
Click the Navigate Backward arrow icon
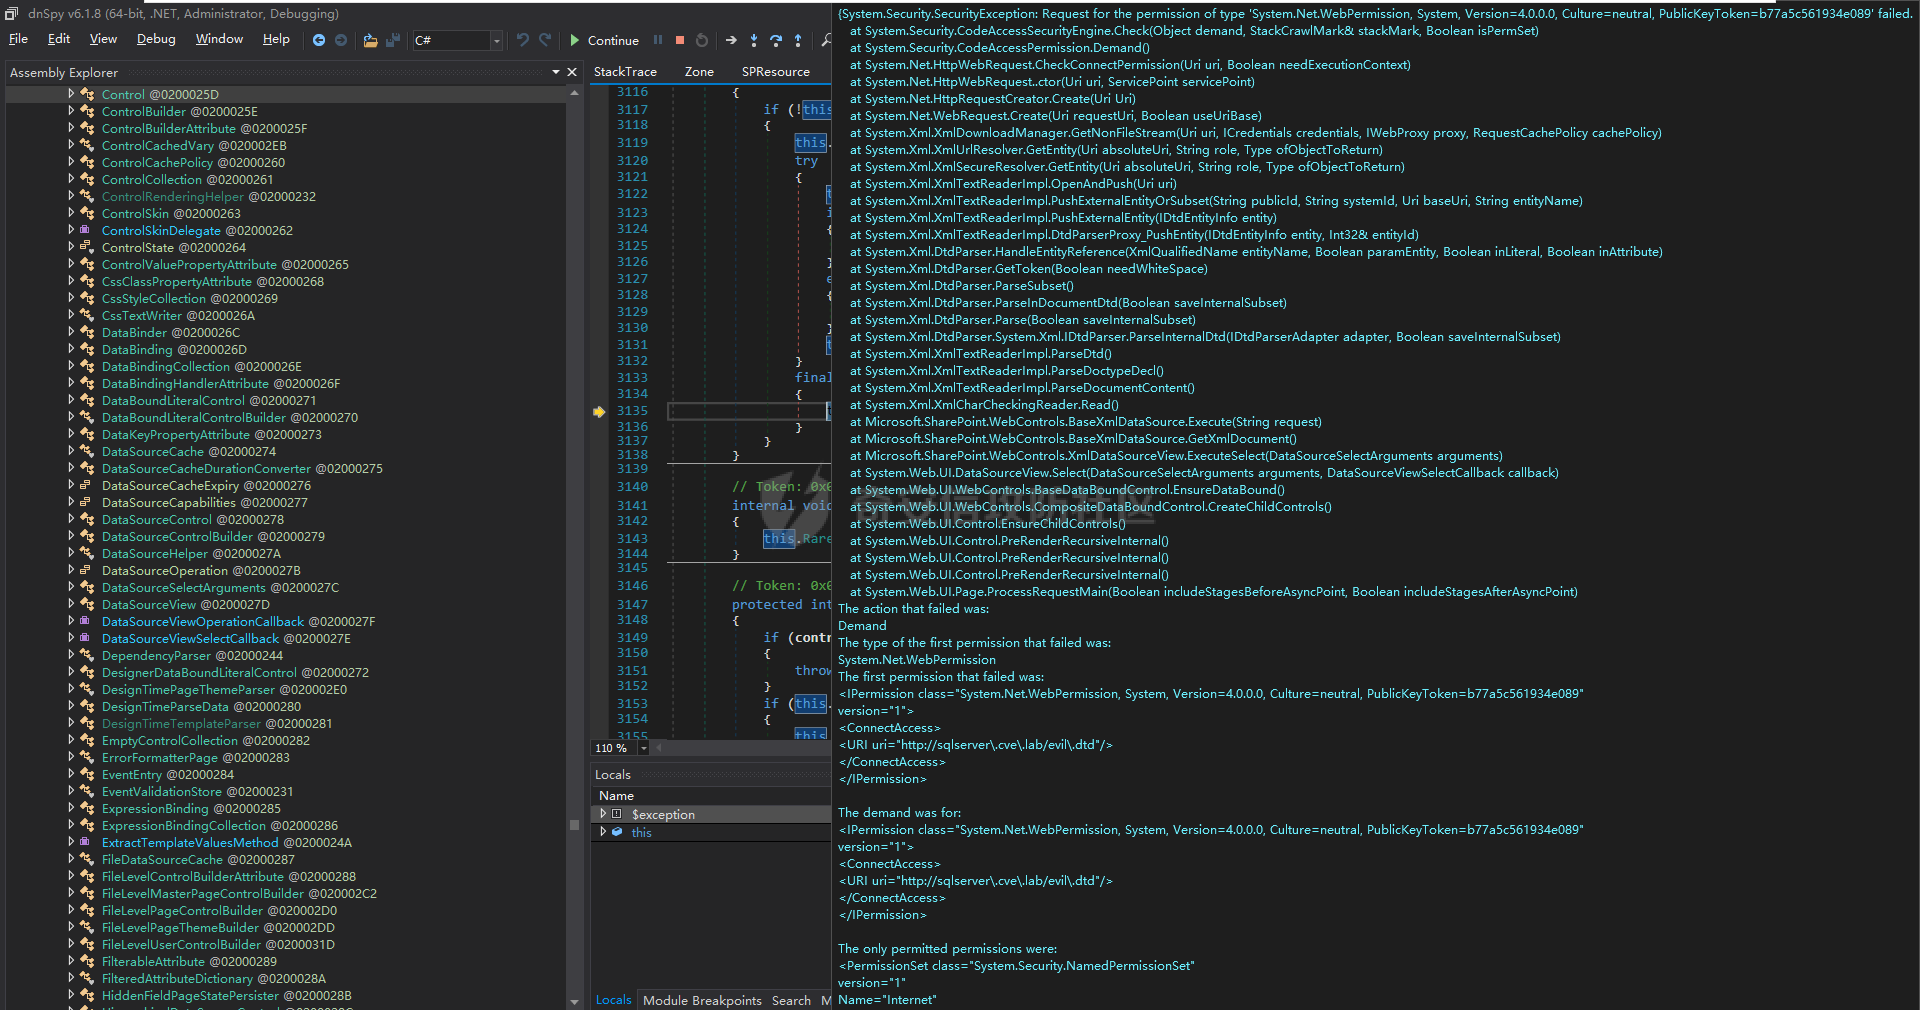pos(319,40)
